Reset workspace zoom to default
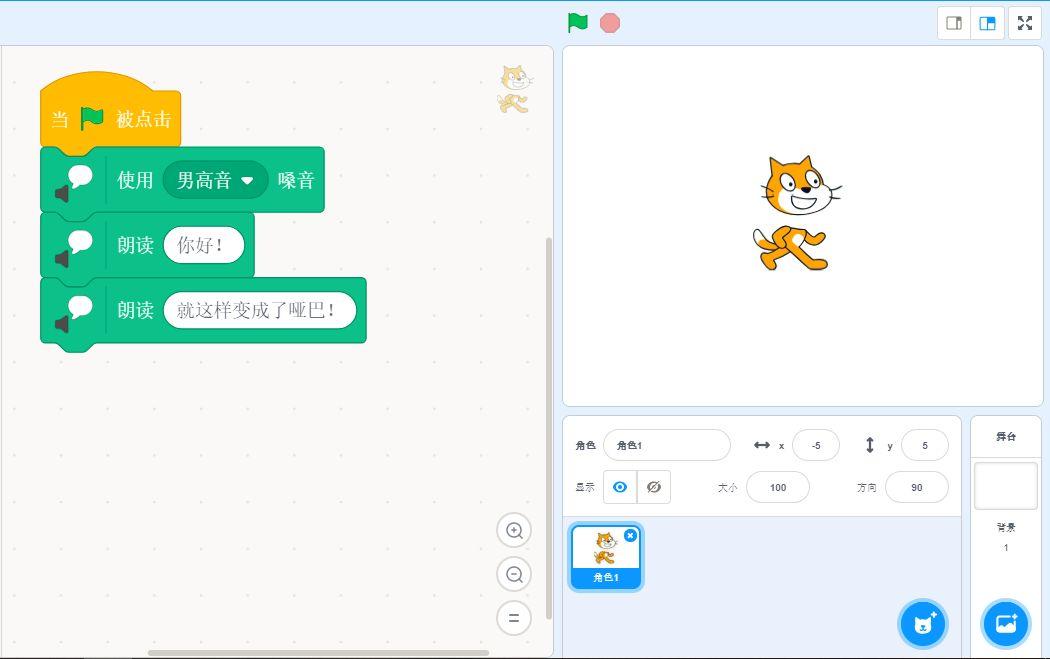The height and width of the screenshot is (659, 1050). tap(514, 618)
